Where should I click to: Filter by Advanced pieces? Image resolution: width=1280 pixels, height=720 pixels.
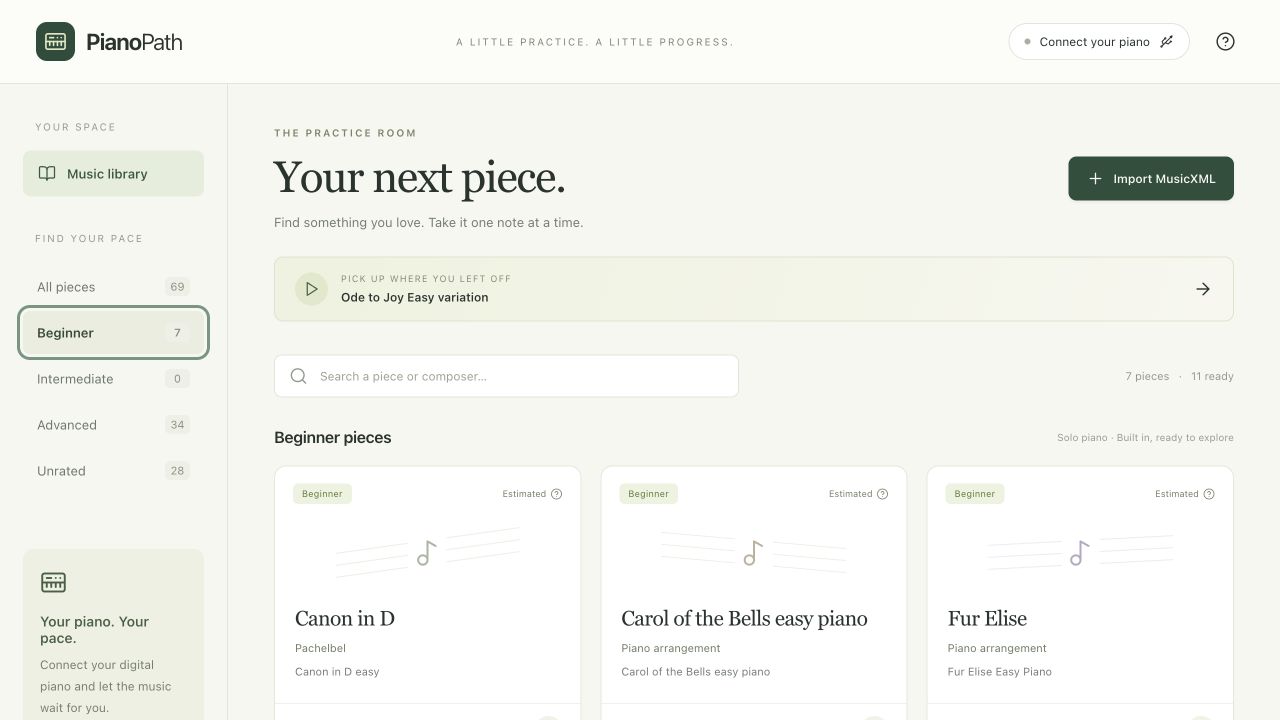(x=113, y=425)
